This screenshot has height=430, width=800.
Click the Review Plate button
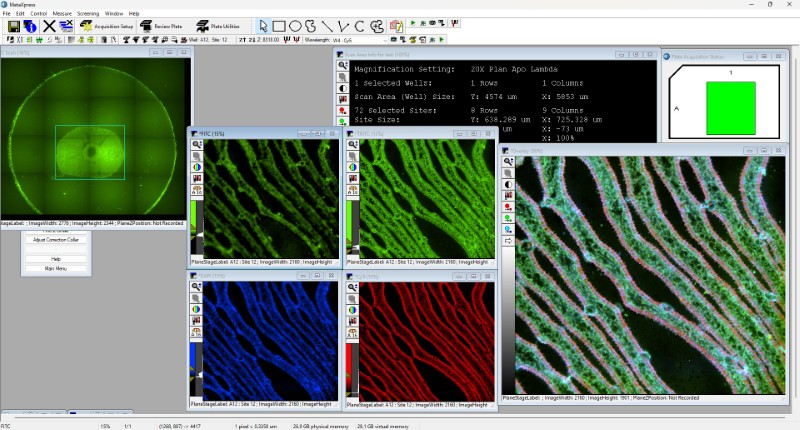click(x=160, y=26)
